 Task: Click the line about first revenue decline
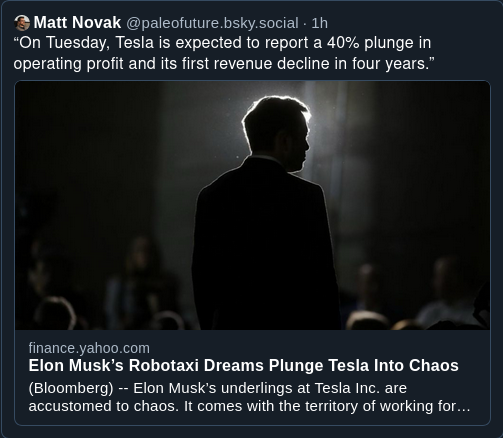(x=224, y=63)
